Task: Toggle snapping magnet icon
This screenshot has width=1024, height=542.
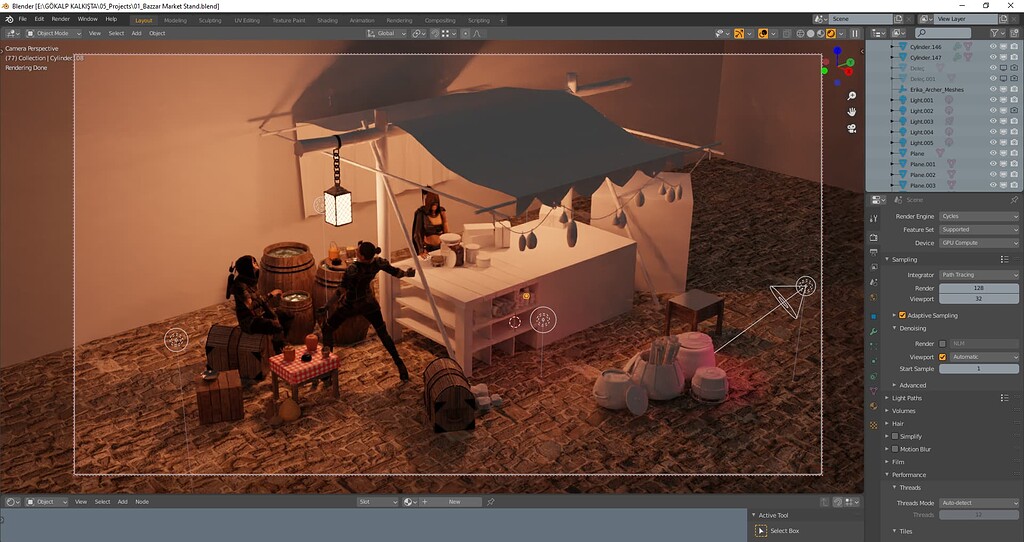Action: tap(434, 33)
